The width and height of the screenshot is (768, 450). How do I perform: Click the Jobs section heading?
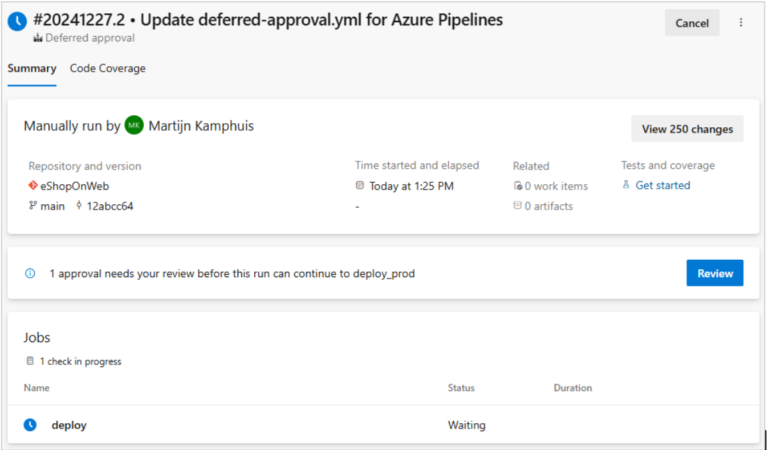click(x=37, y=337)
